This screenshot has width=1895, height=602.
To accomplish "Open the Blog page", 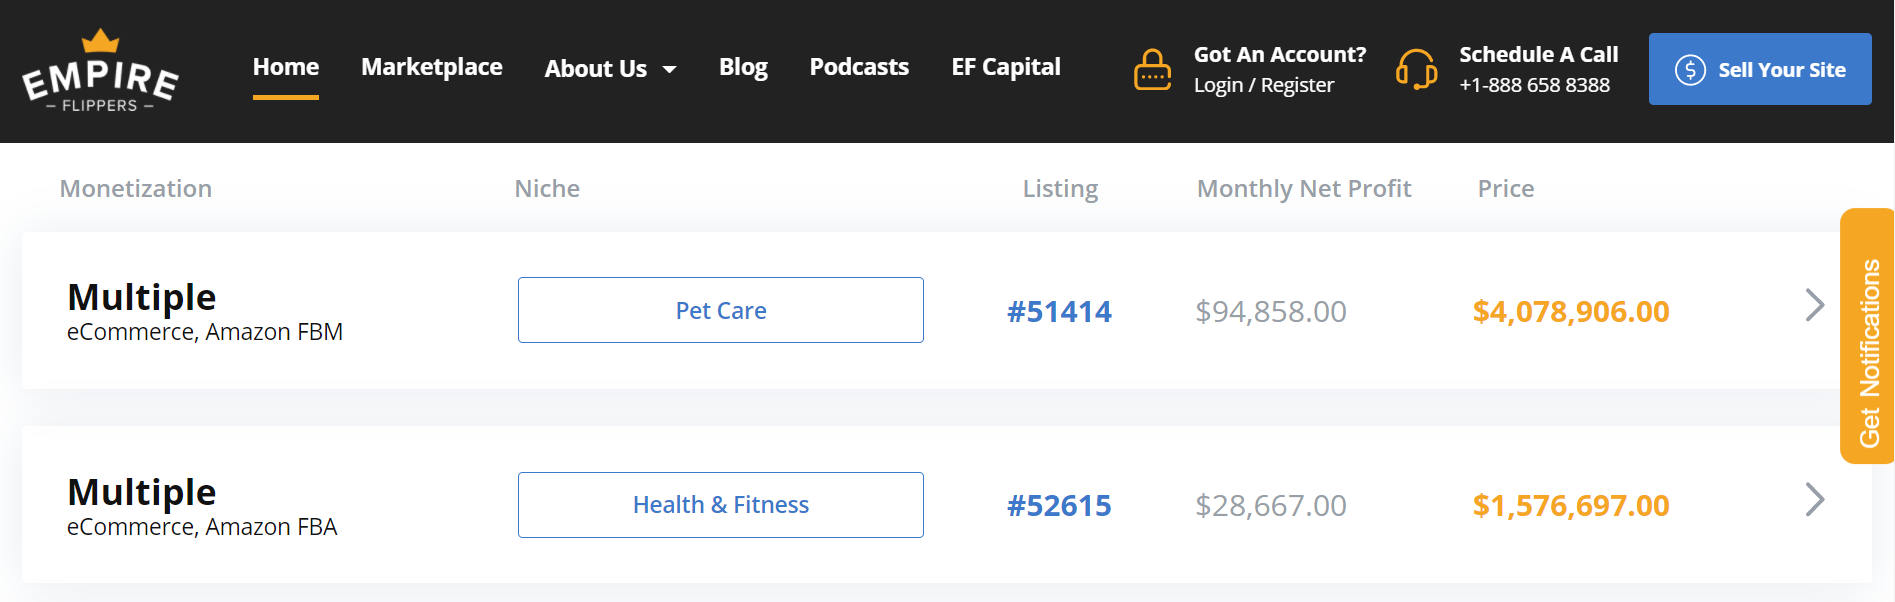I will tap(743, 67).
